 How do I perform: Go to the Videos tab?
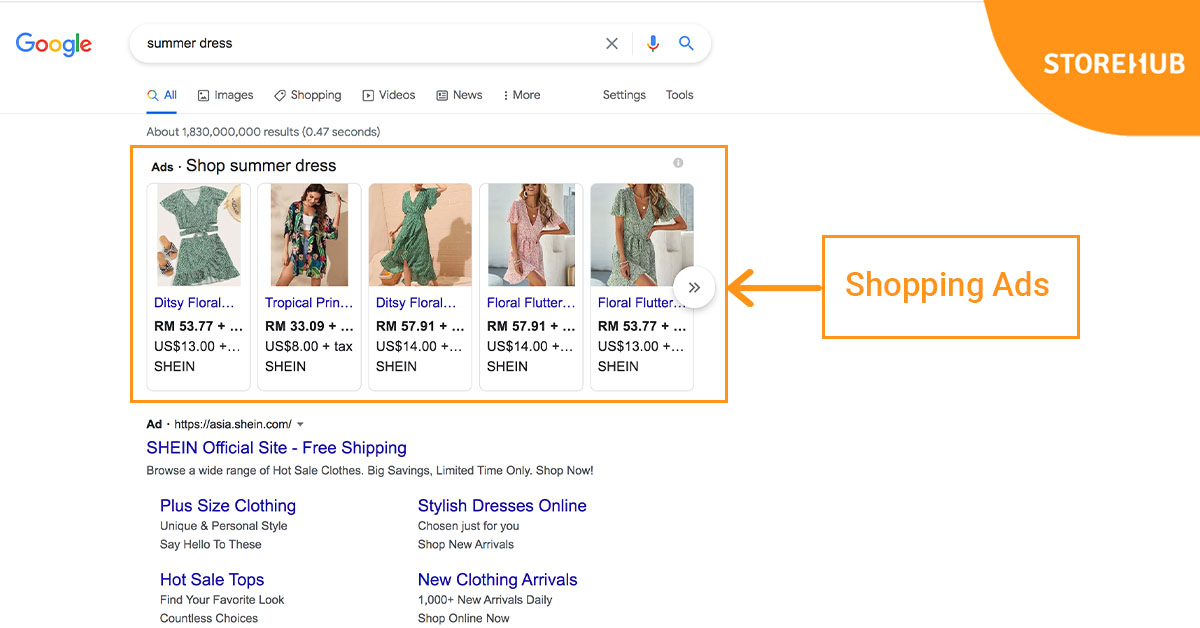389,95
